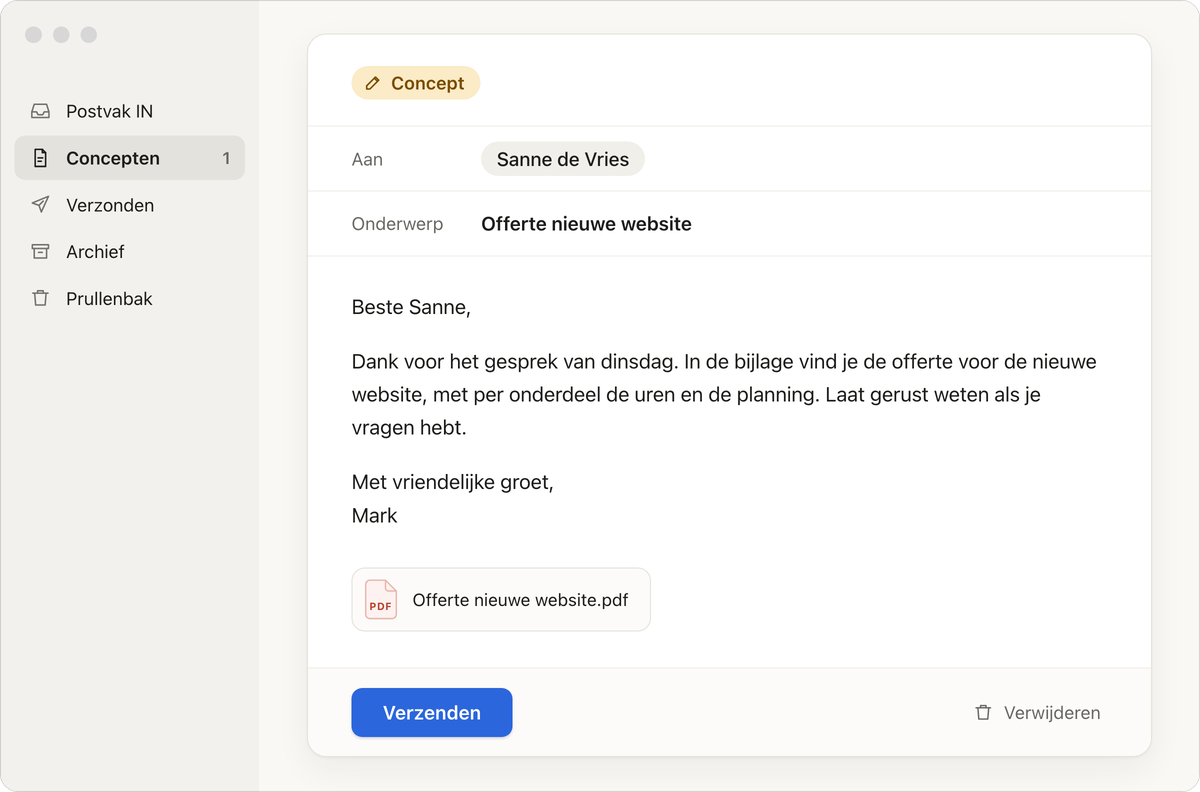Viewport: 1200px width, 792px height.
Task: Click the Onderwerp label
Action: point(398,224)
